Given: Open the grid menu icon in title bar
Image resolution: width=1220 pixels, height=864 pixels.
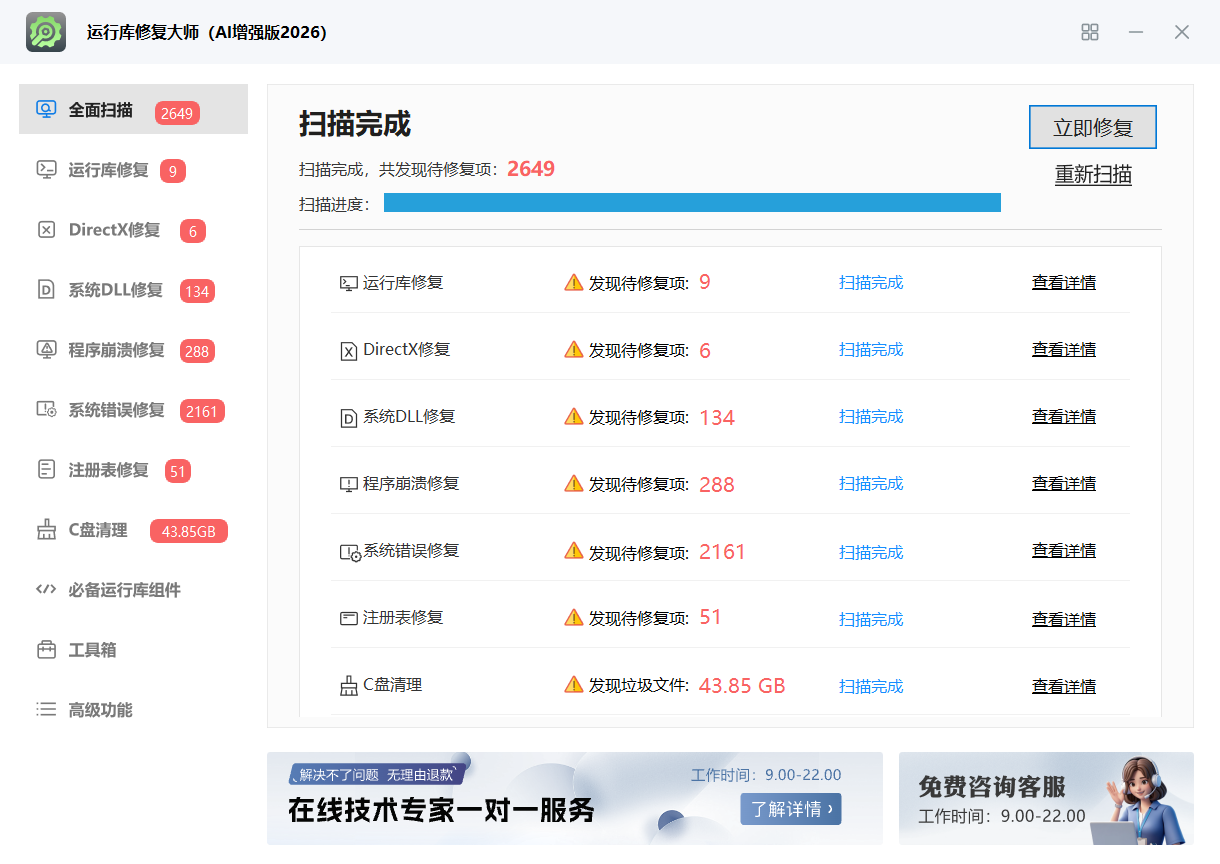Looking at the screenshot, I should pyautogui.click(x=1090, y=32).
